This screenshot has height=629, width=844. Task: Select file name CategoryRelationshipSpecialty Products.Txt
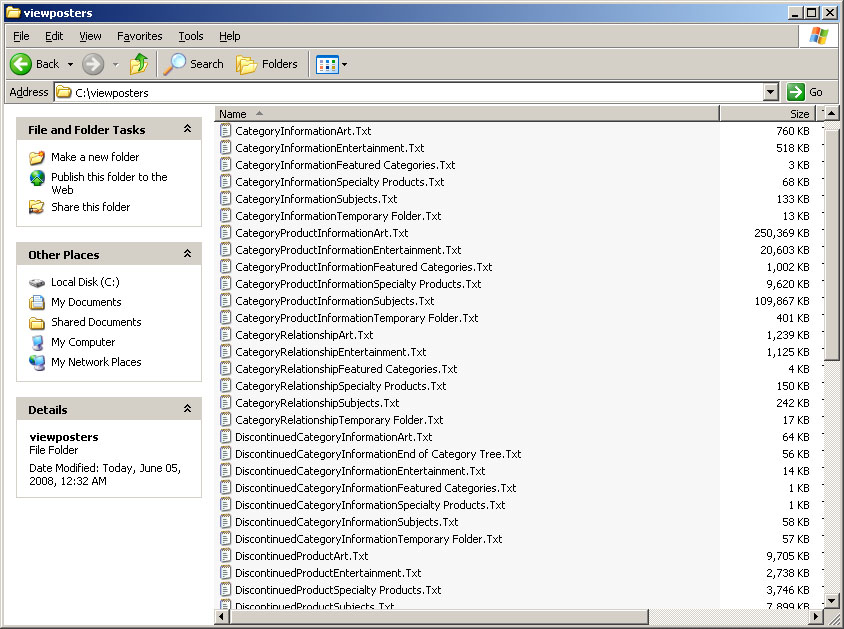(x=341, y=386)
